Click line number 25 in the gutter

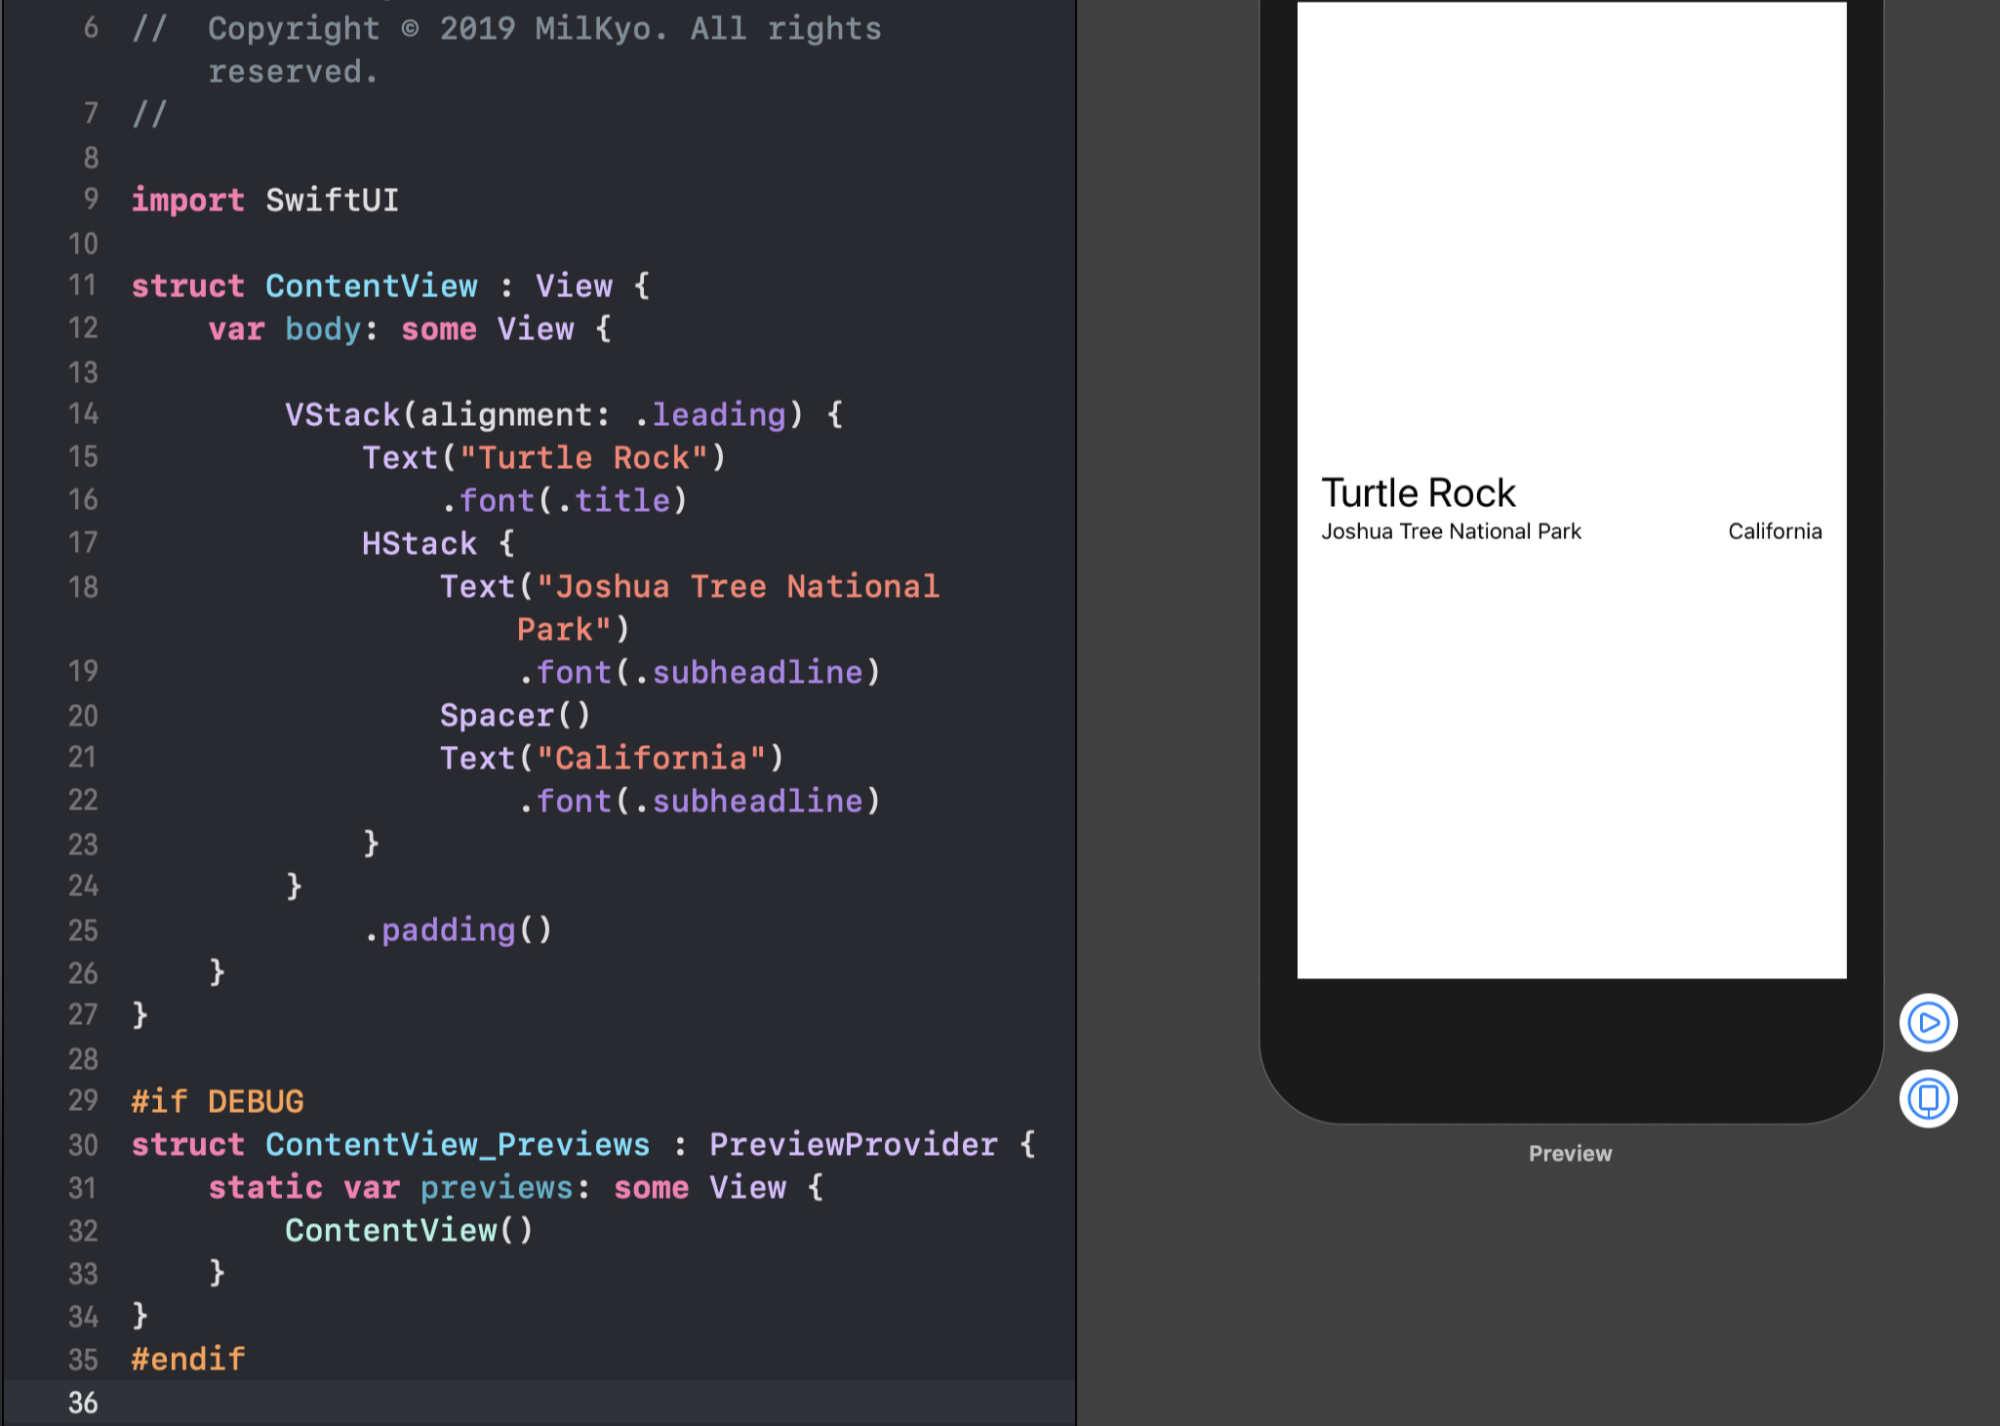[x=83, y=930]
